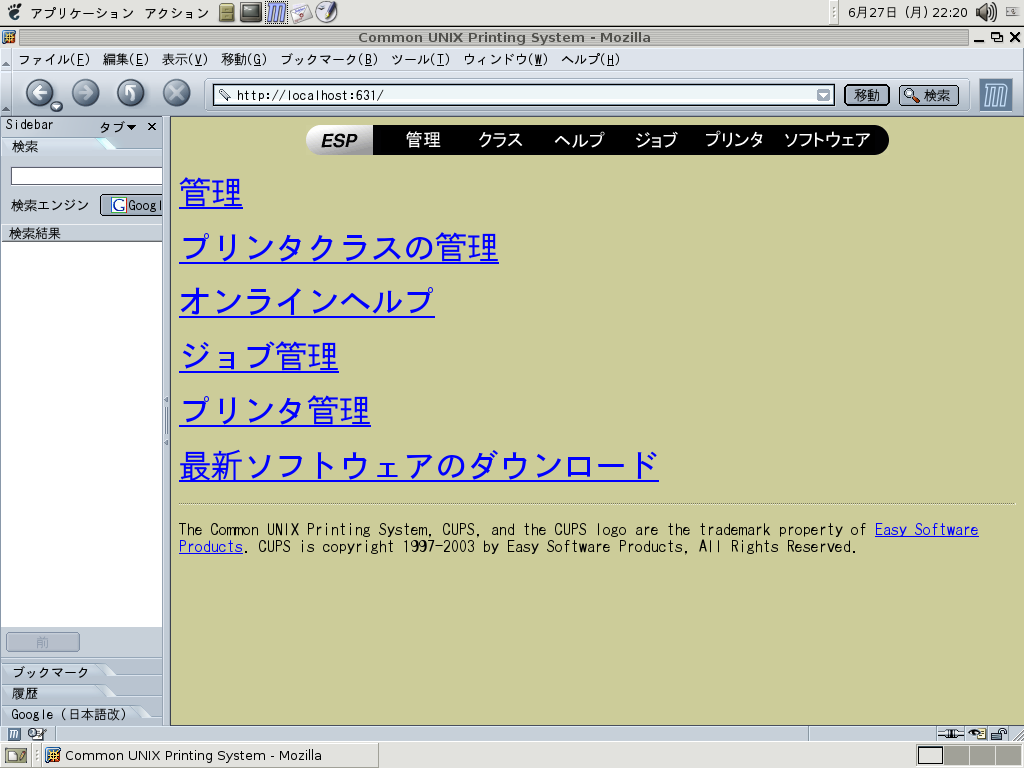Switch to the first workspace in the pager
The width and height of the screenshot is (1024, 768).
(x=930, y=756)
